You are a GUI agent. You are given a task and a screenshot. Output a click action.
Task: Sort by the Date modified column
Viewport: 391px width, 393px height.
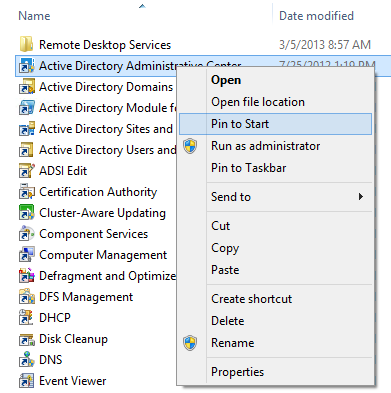[316, 16]
